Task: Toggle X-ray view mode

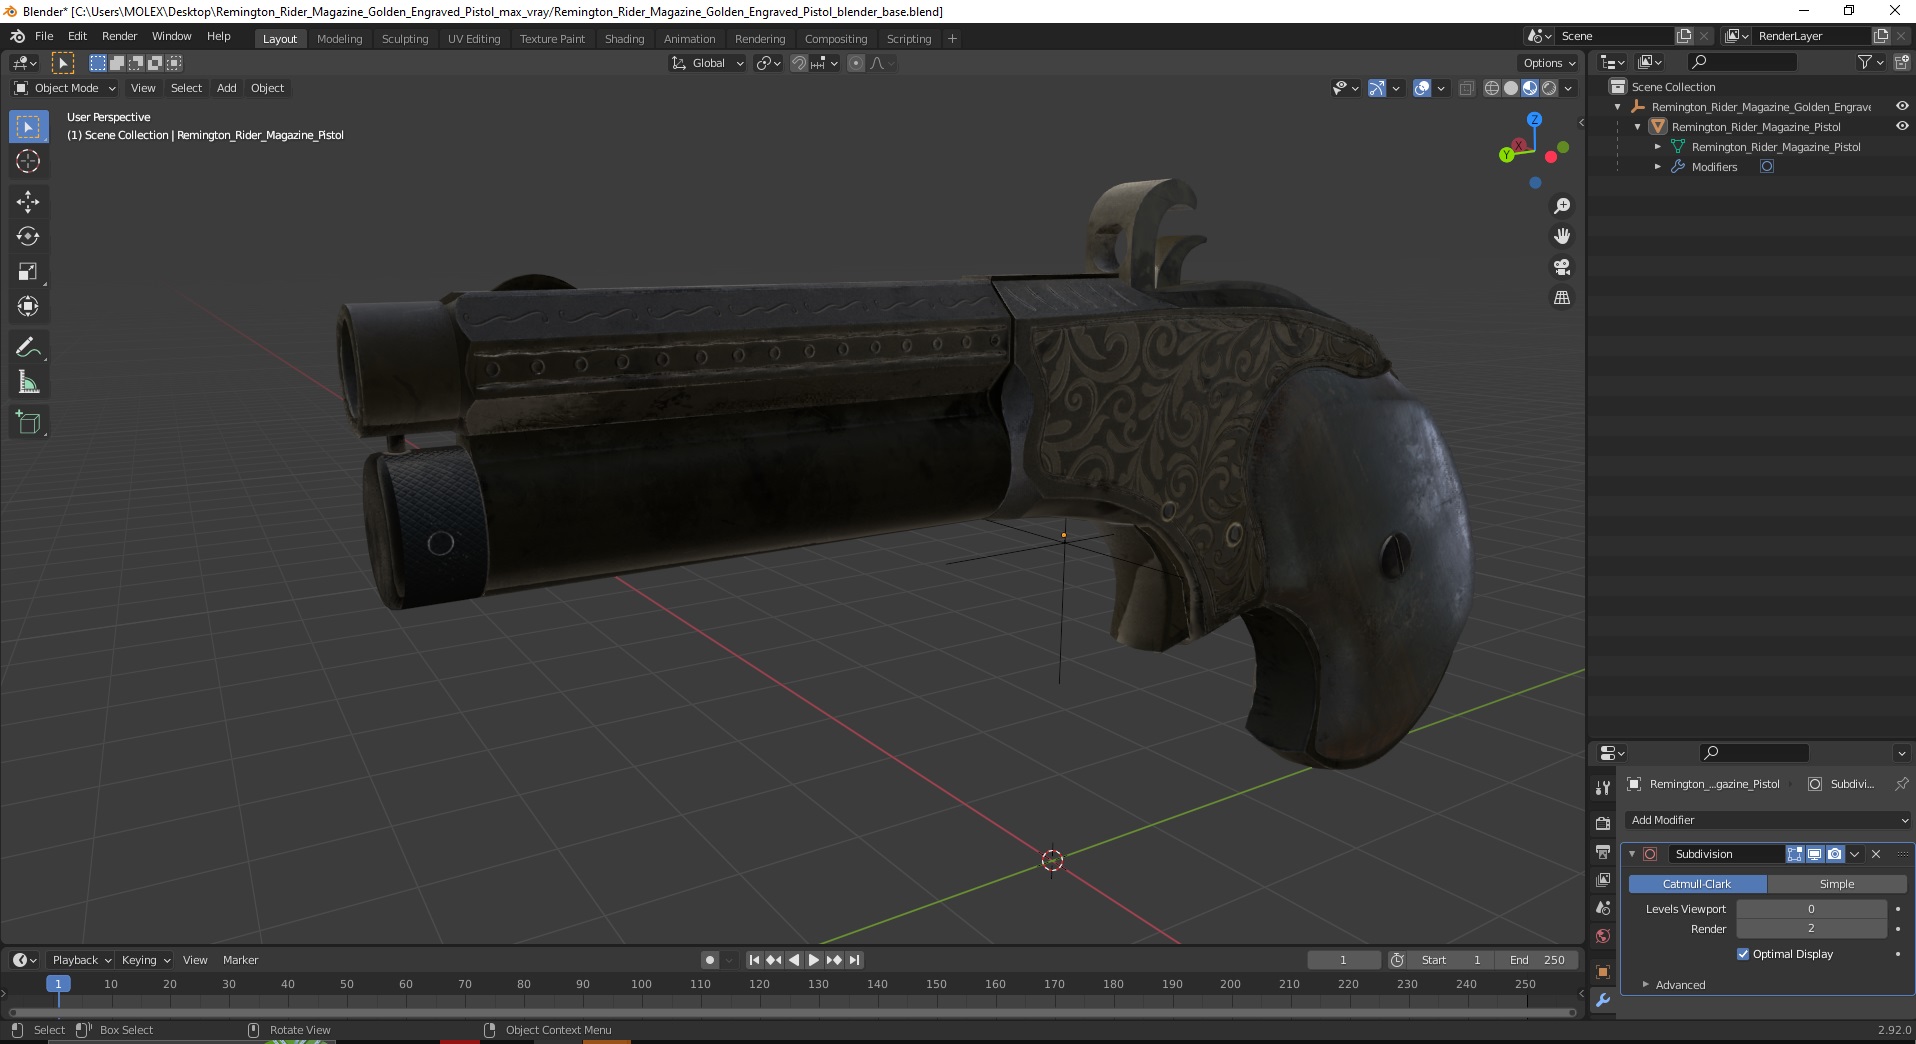Action: pyautogui.click(x=1466, y=88)
